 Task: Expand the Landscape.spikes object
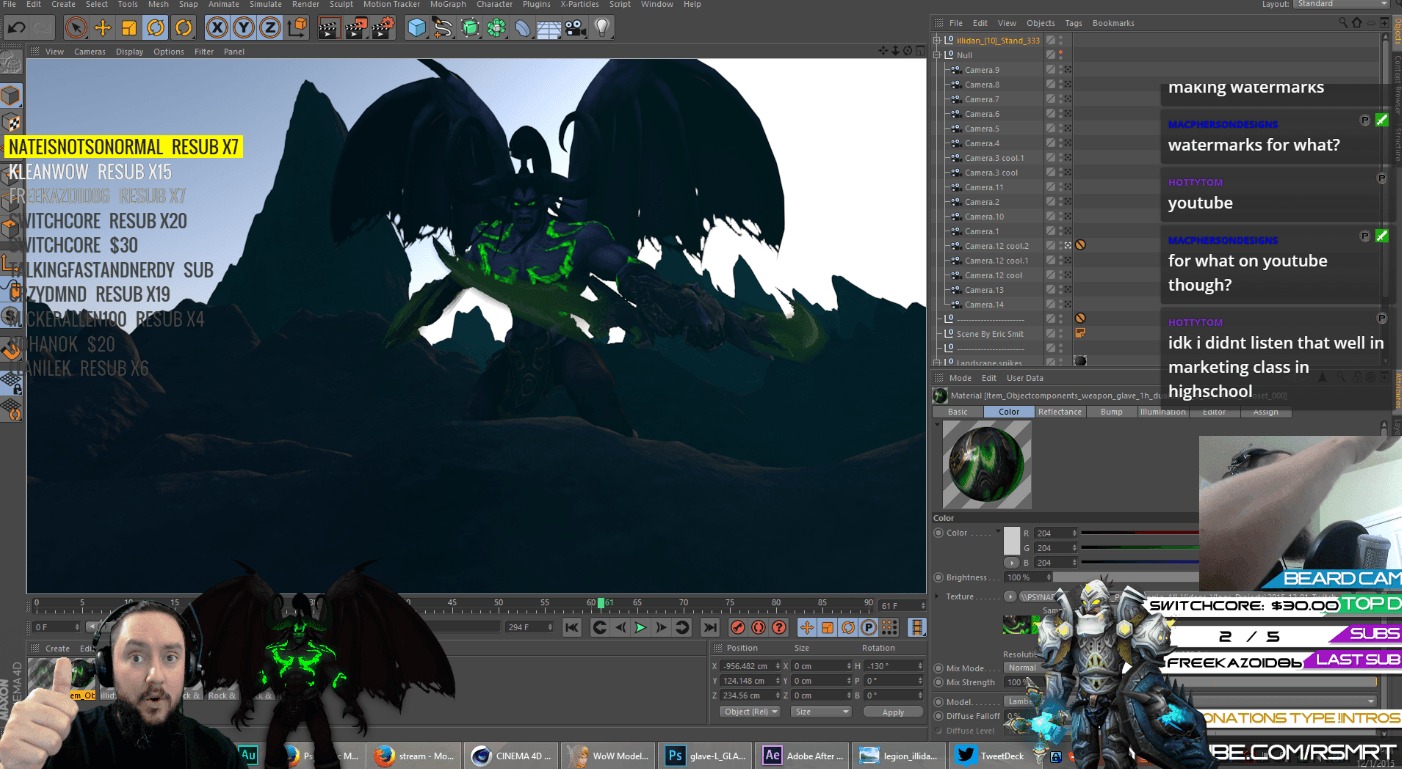pos(936,362)
